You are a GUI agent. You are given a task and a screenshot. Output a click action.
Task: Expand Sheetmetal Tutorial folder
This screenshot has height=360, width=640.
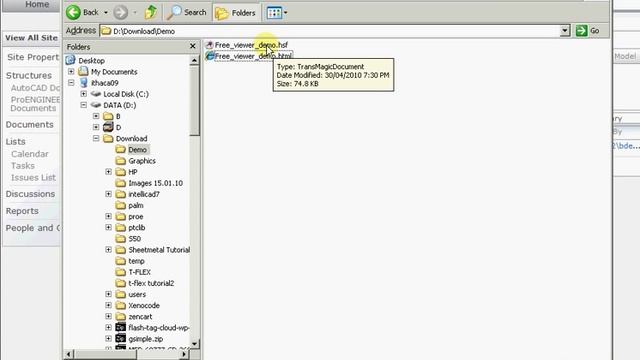pyautogui.click(x=109, y=250)
